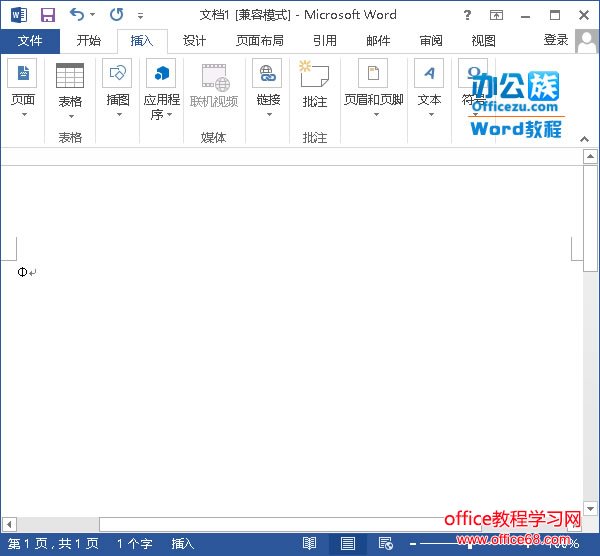Click the Word application icon in title bar
The image size is (600, 556).
click(19, 15)
